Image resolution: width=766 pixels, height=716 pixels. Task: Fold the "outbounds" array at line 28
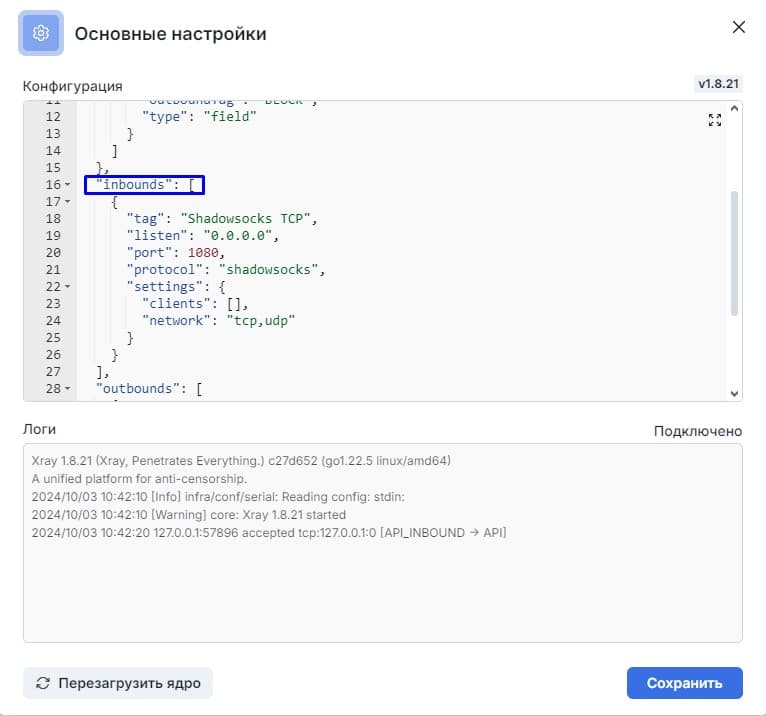pos(67,389)
